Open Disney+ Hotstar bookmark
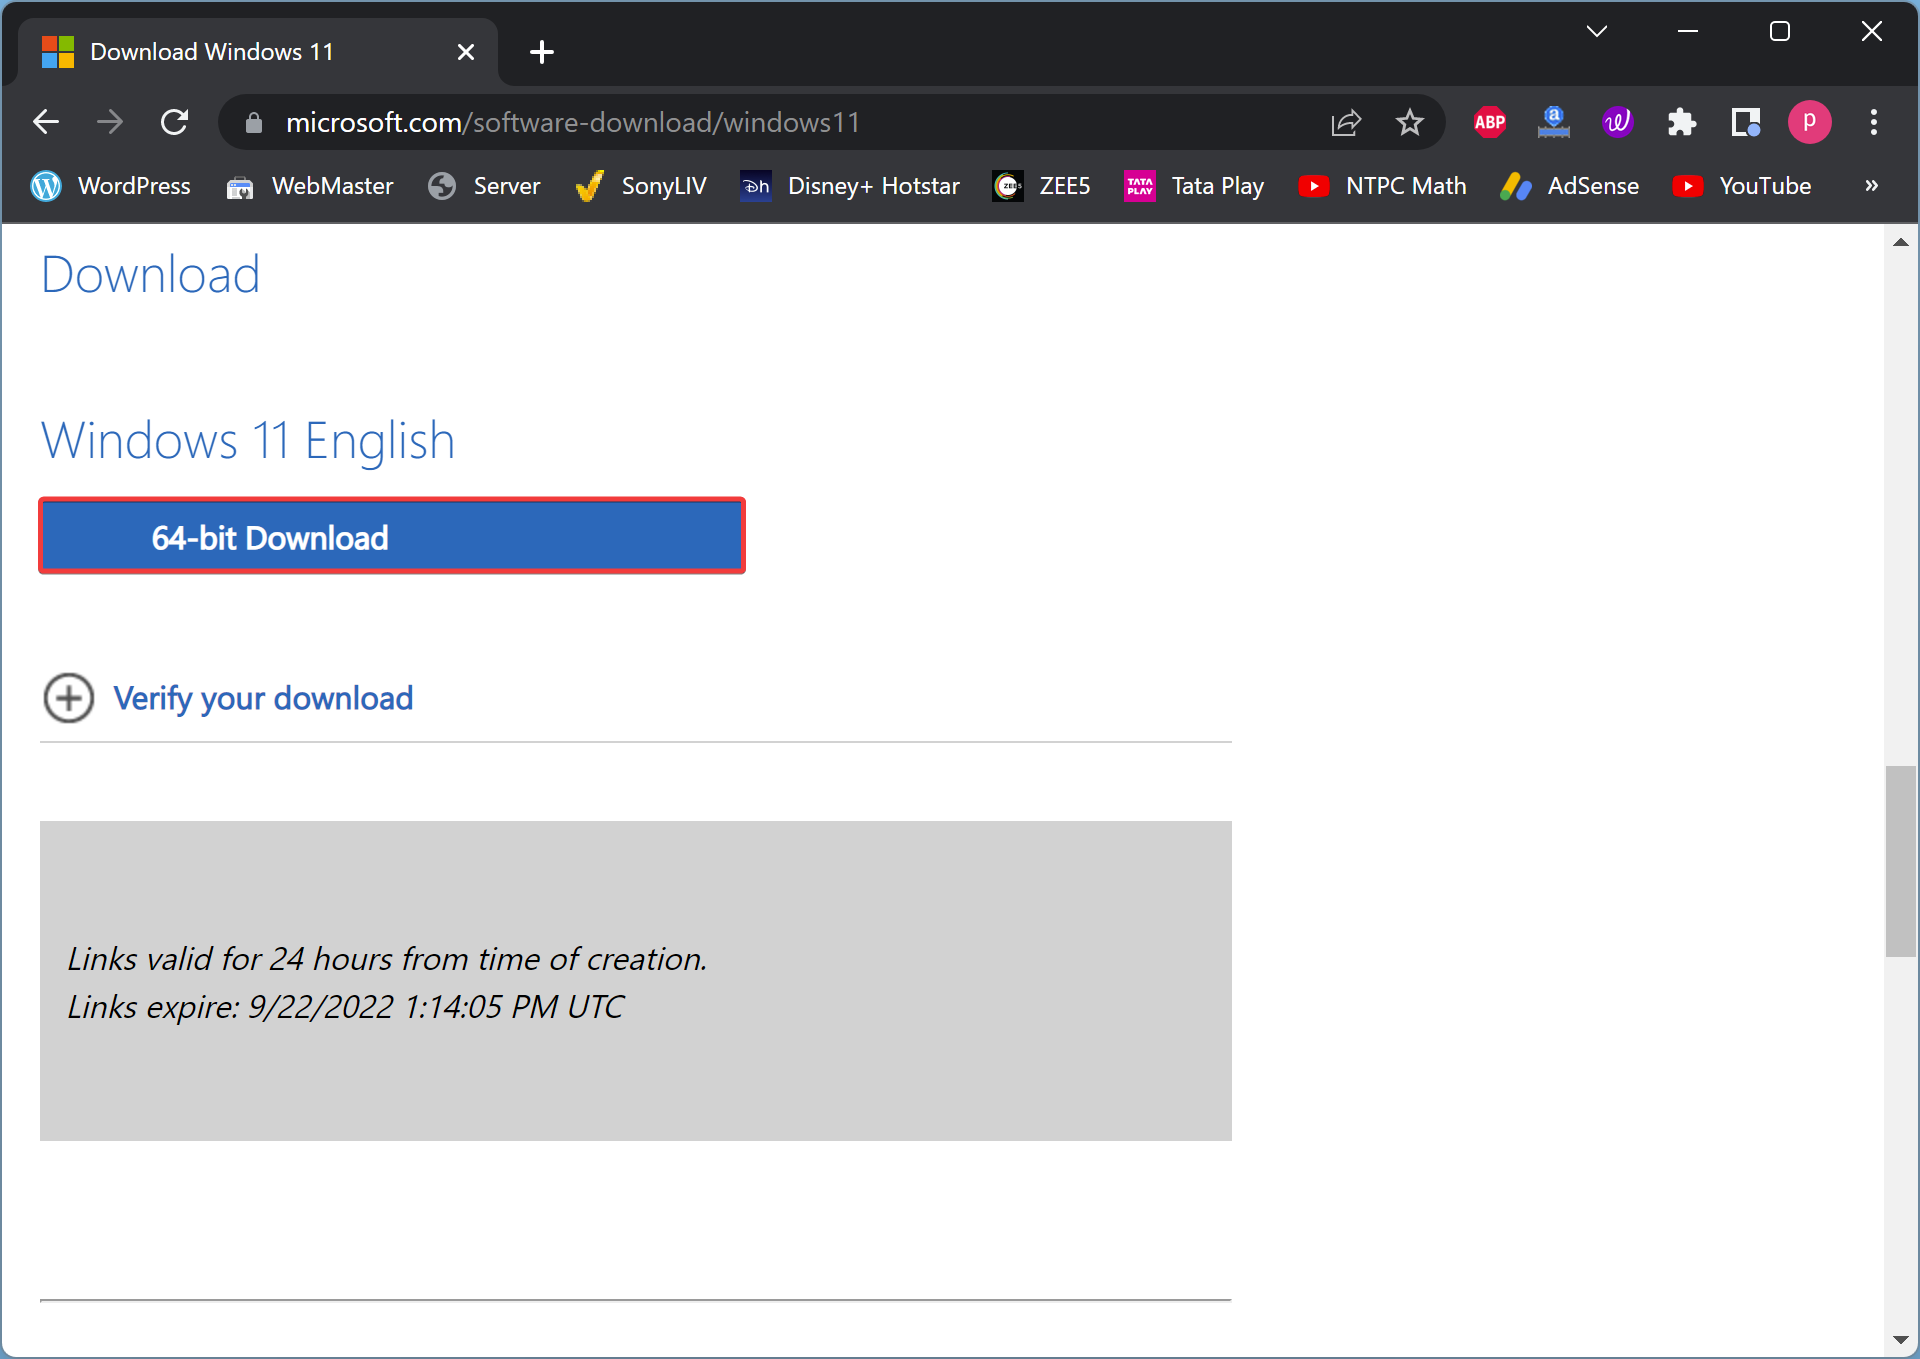1920x1359 pixels. pyautogui.click(x=850, y=186)
